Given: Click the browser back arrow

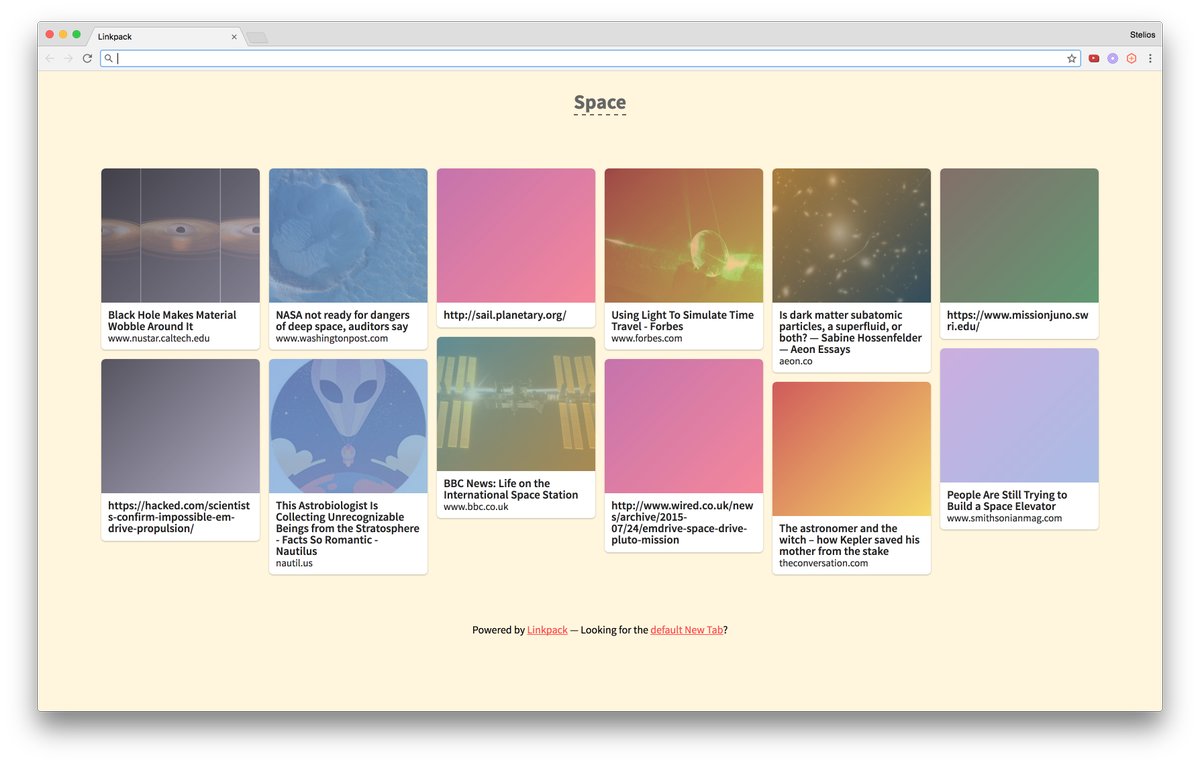Looking at the screenshot, I should click(x=50, y=59).
